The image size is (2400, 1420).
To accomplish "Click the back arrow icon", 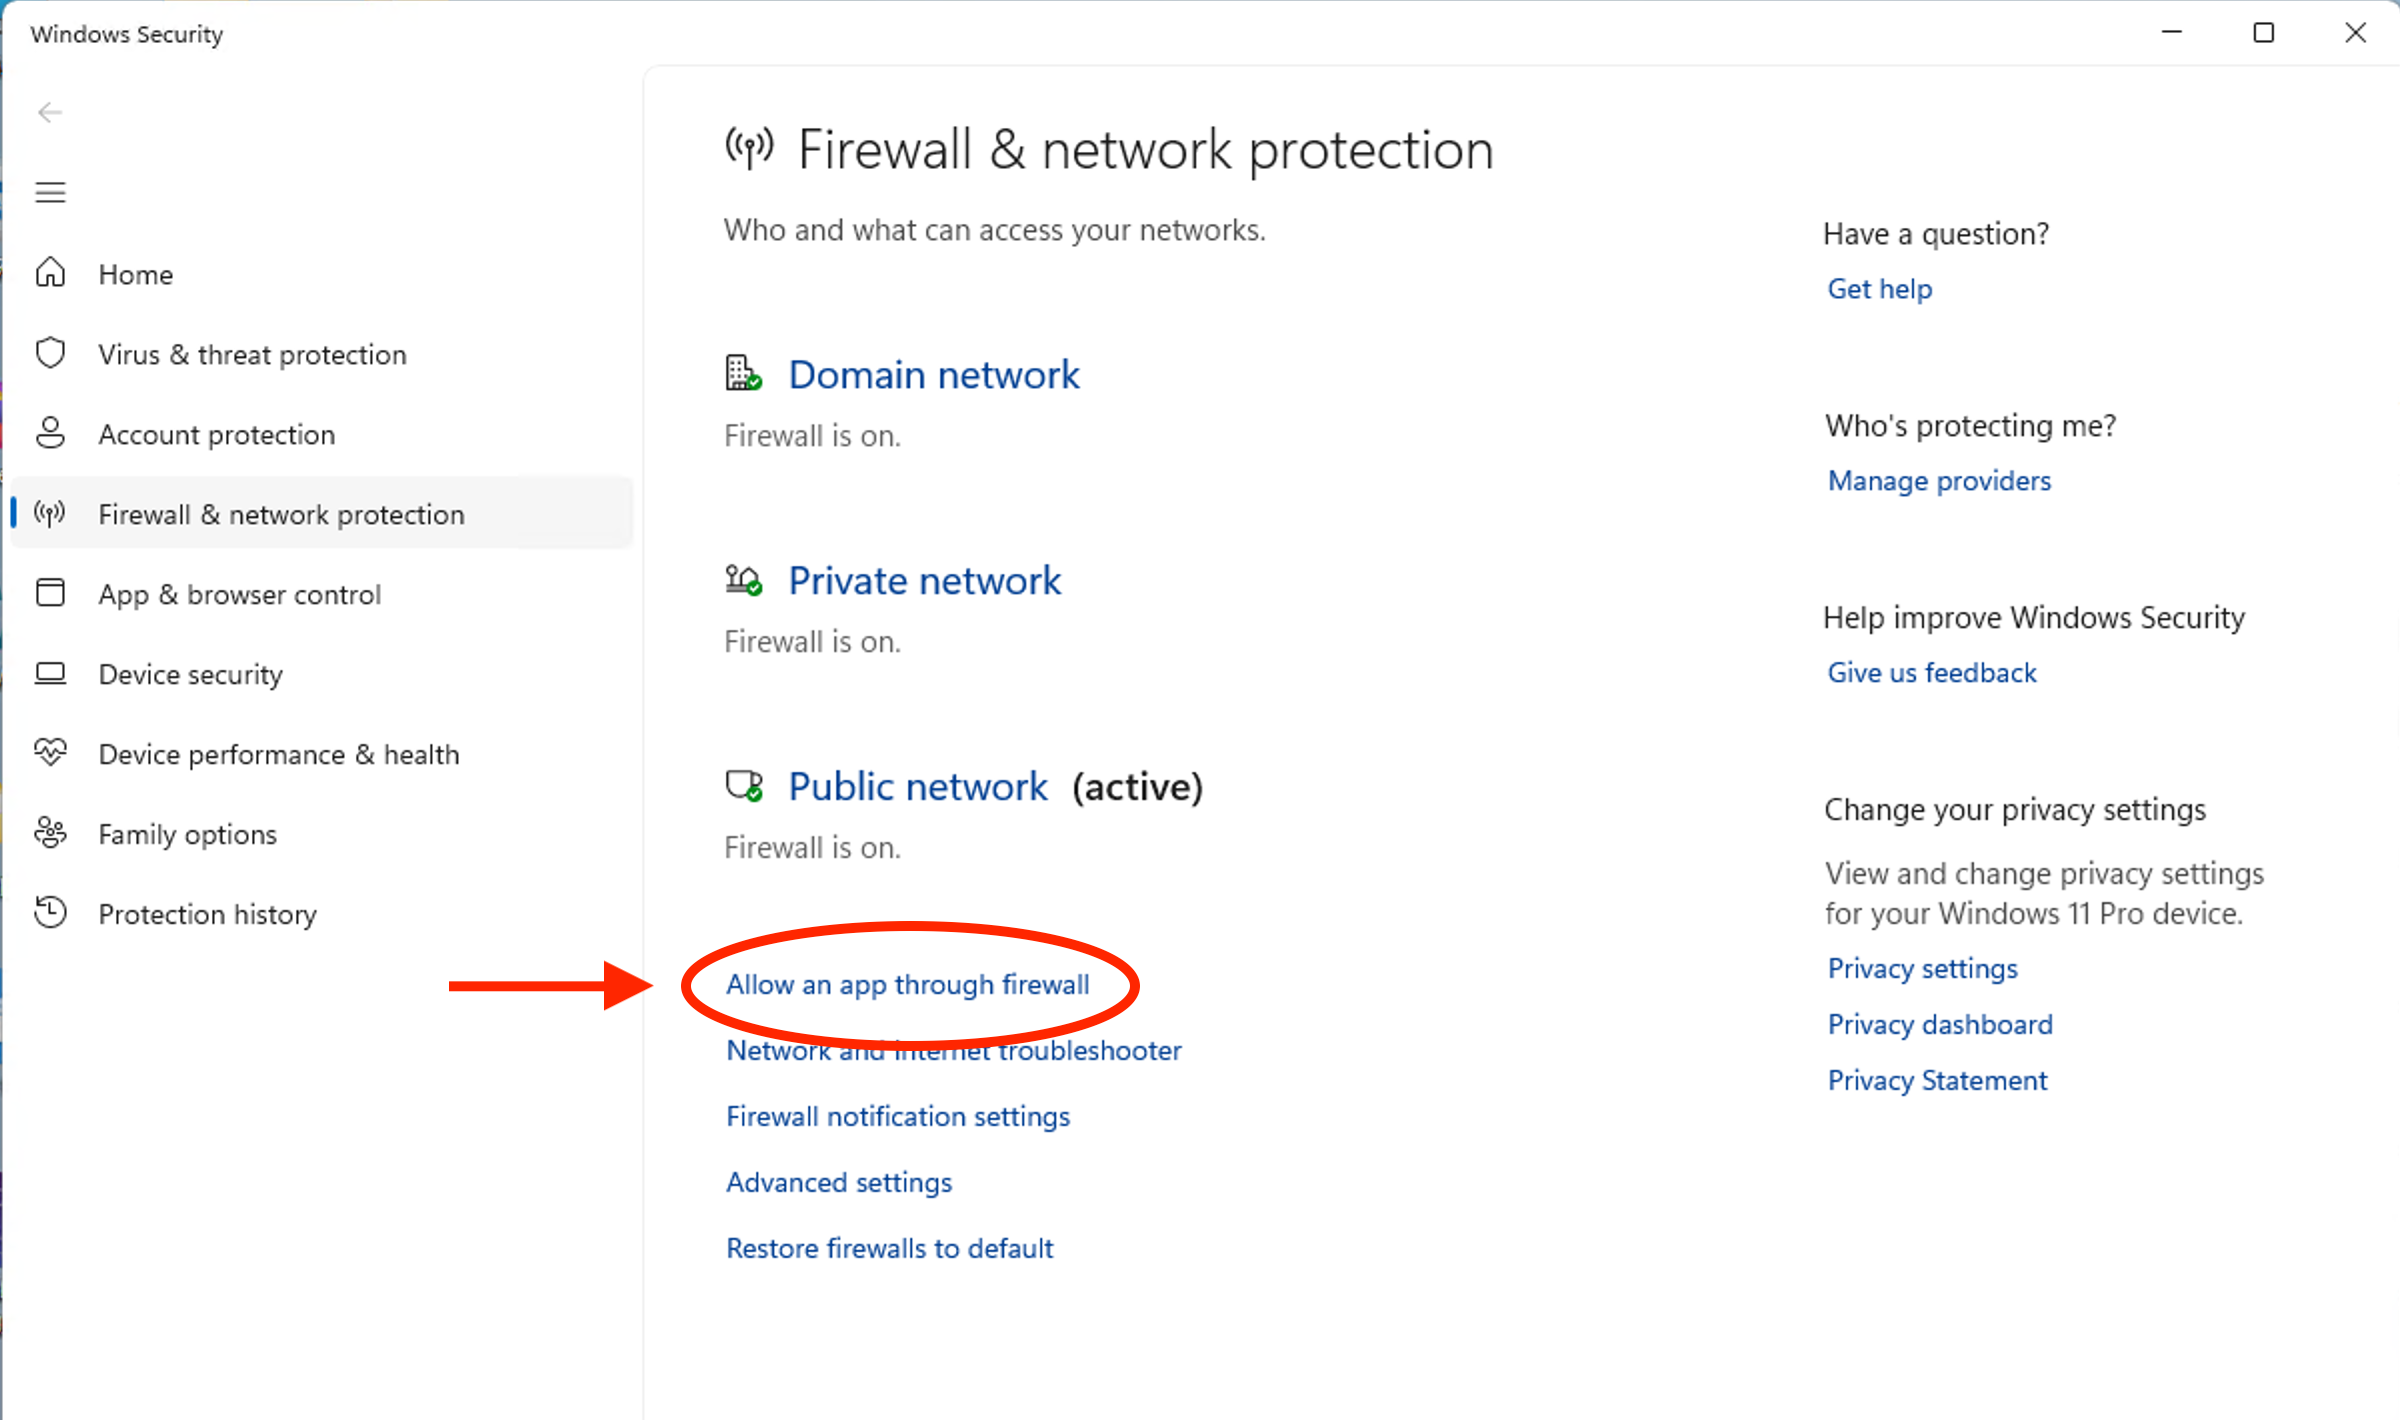I will pos(50,113).
